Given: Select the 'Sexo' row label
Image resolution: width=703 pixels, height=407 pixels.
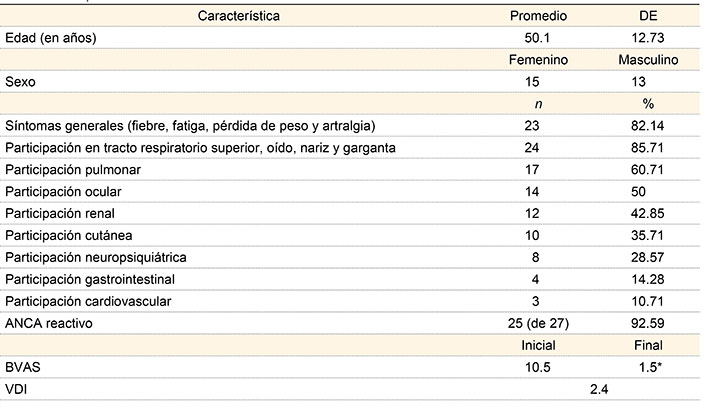Looking at the screenshot, I should [x=21, y=82].
